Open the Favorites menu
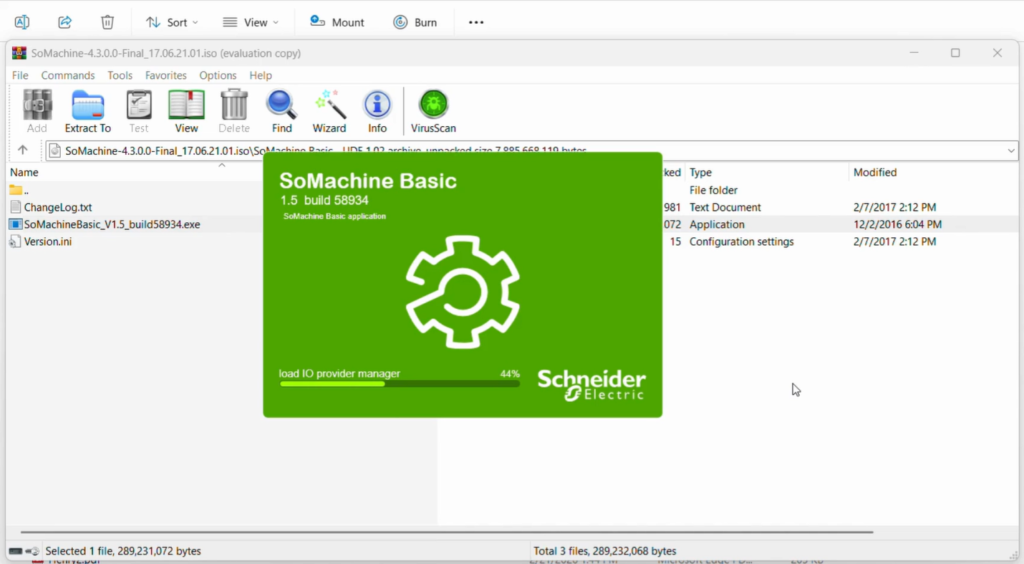Screen dimensions: 1024x564 (x=166, y=75)
